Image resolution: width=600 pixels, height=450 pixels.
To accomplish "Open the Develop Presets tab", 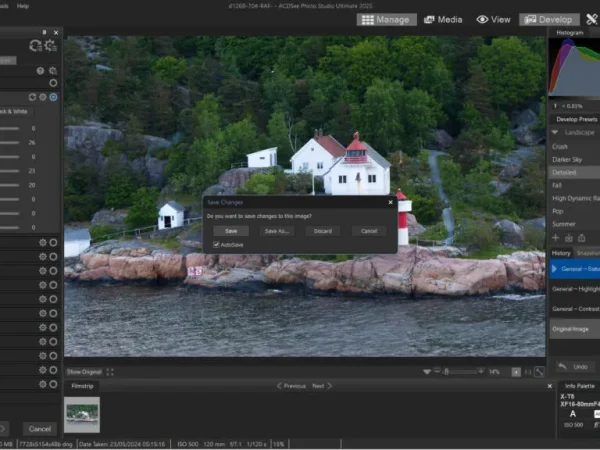I will point(576,119).
